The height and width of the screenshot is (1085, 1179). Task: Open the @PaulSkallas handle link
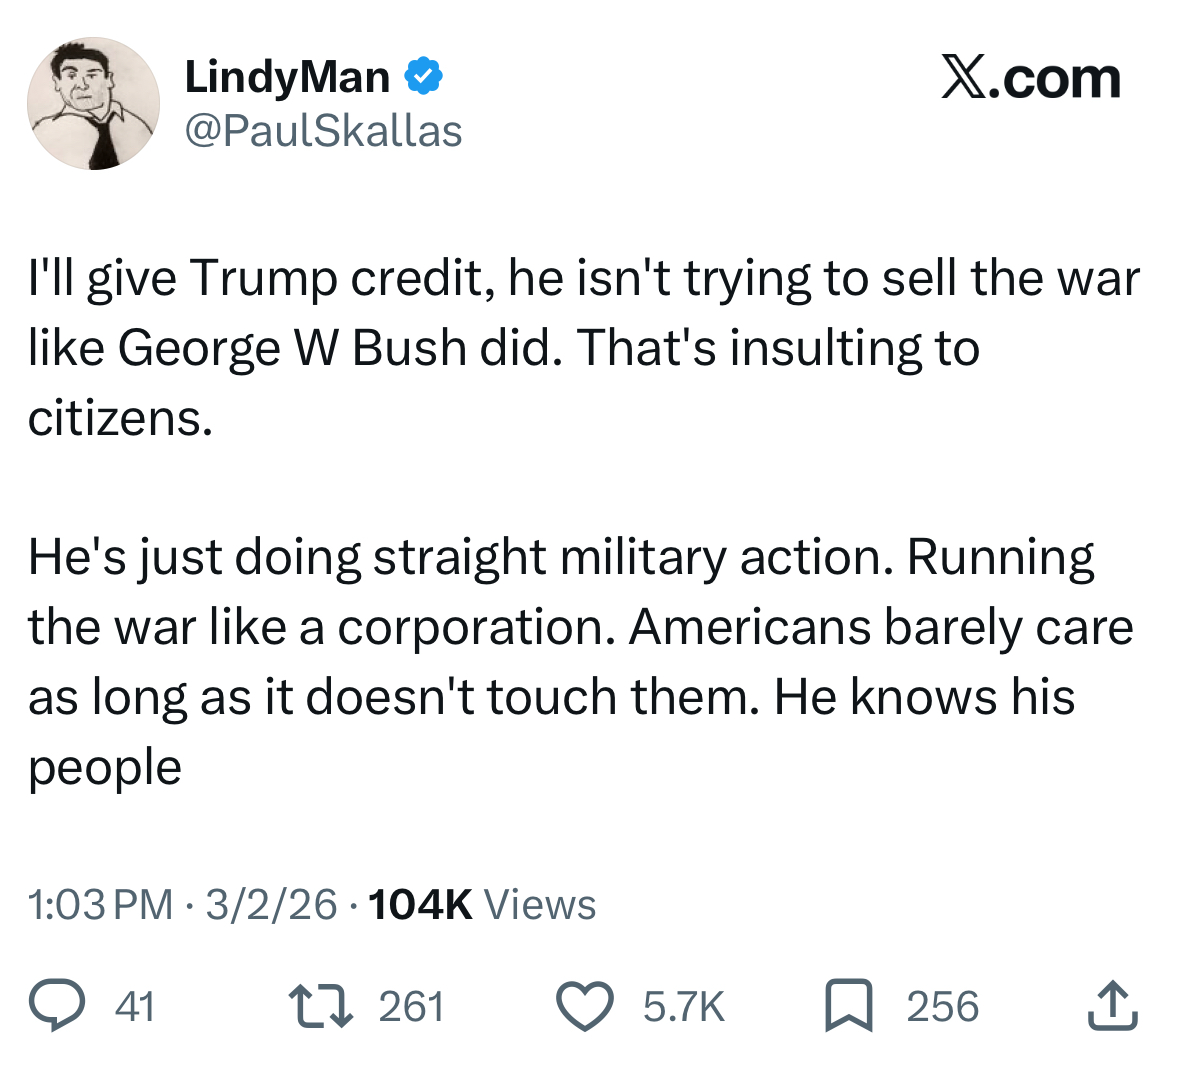click(323, 132)
